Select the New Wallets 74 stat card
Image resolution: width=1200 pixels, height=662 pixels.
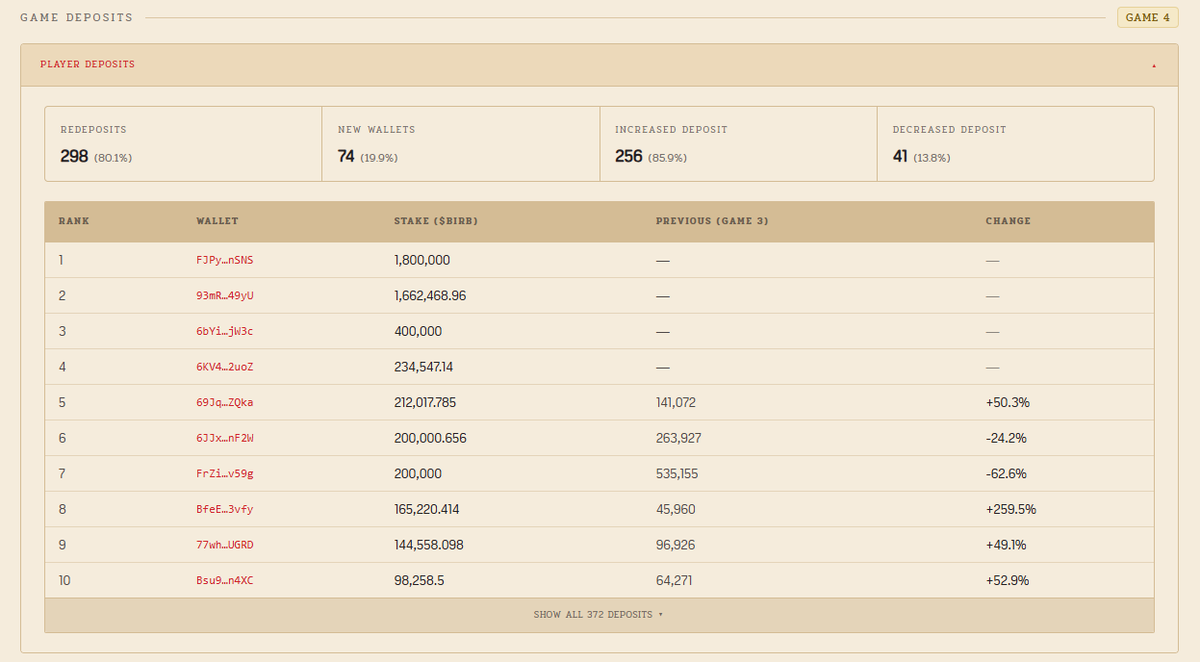click(461, 144)
